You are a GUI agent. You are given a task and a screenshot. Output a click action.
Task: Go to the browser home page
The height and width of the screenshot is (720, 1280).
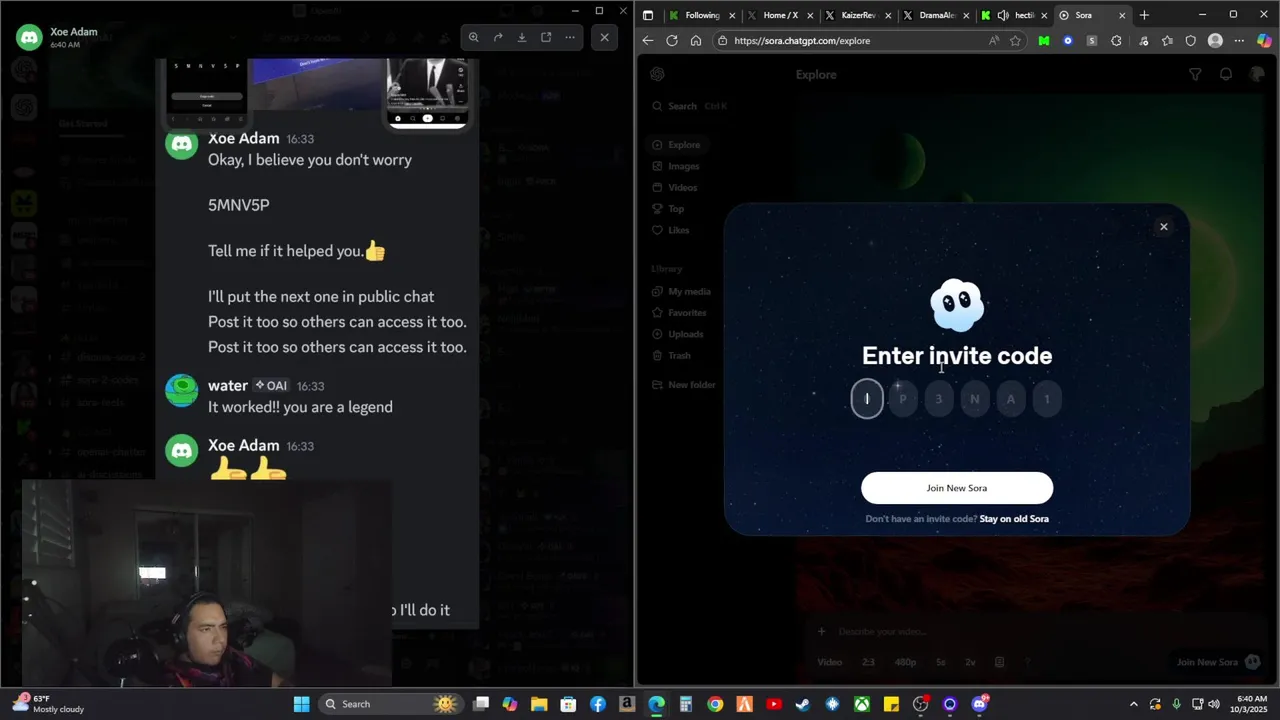(696, 41)
